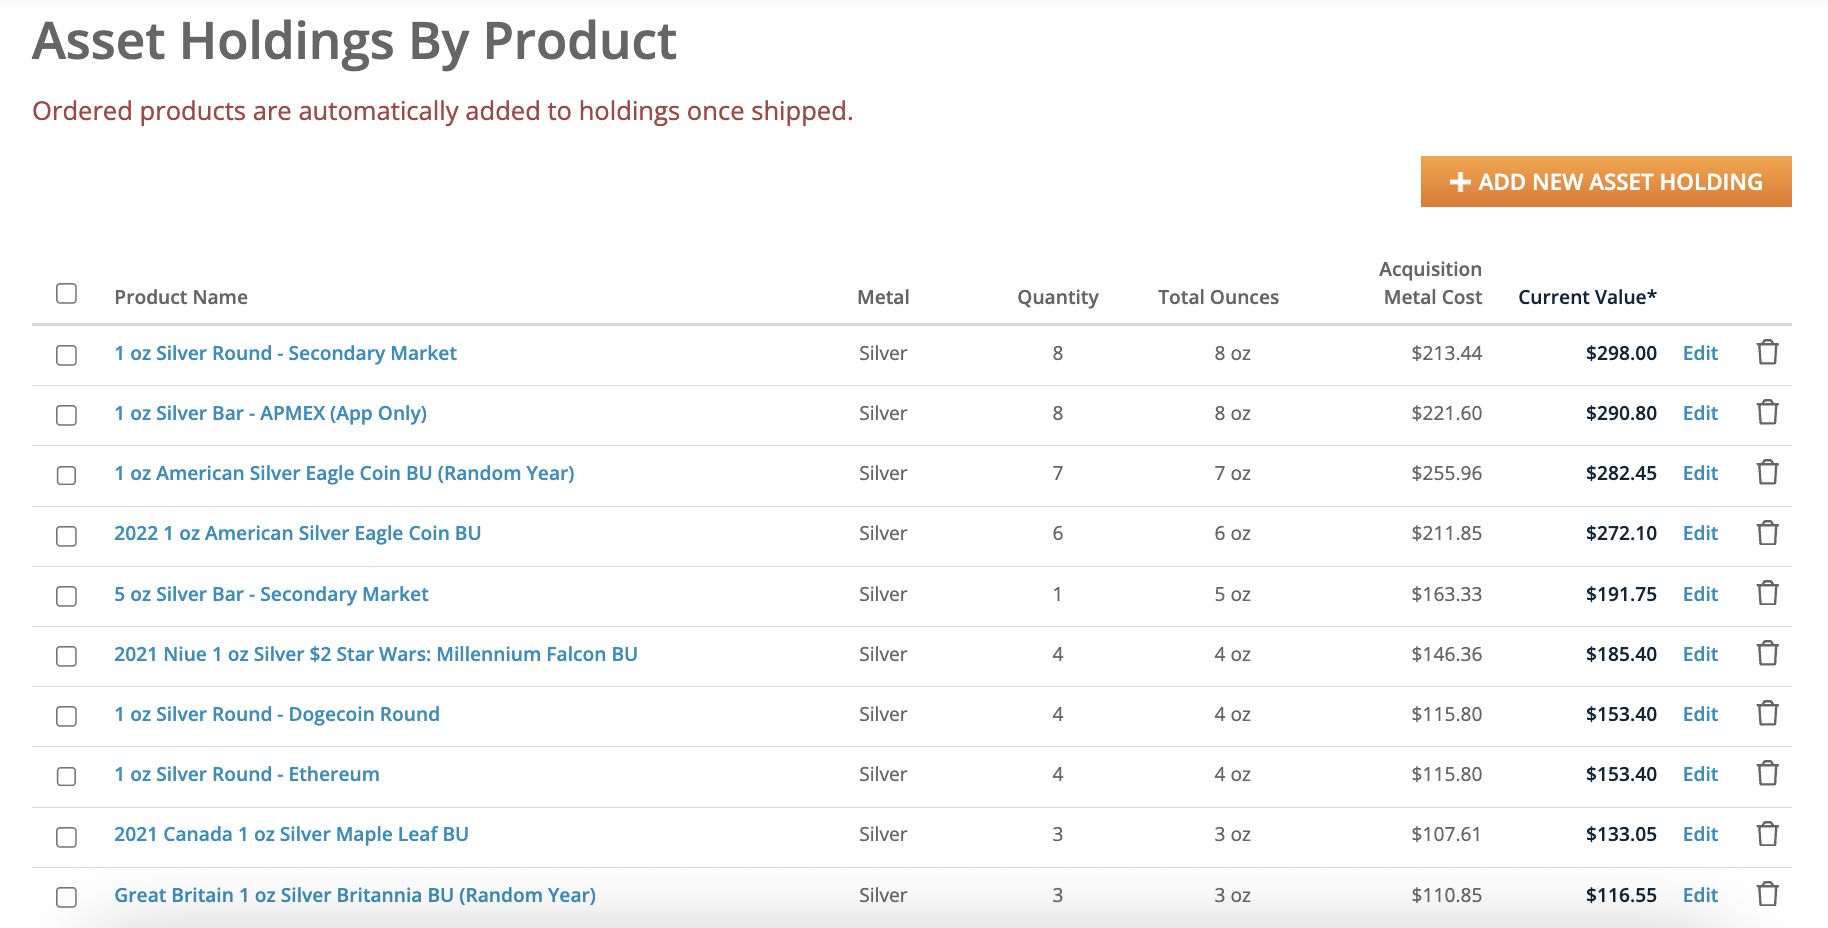Image resolution: width=1828 pixels, height=928 pixels.
Task: Tick the Great Britain Britannia checkbox
Action: [x=66, y=897]
